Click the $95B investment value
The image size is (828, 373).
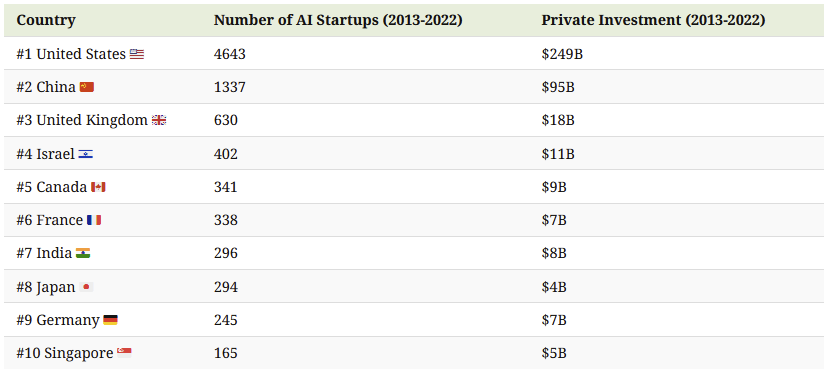[x=558, y=87]
